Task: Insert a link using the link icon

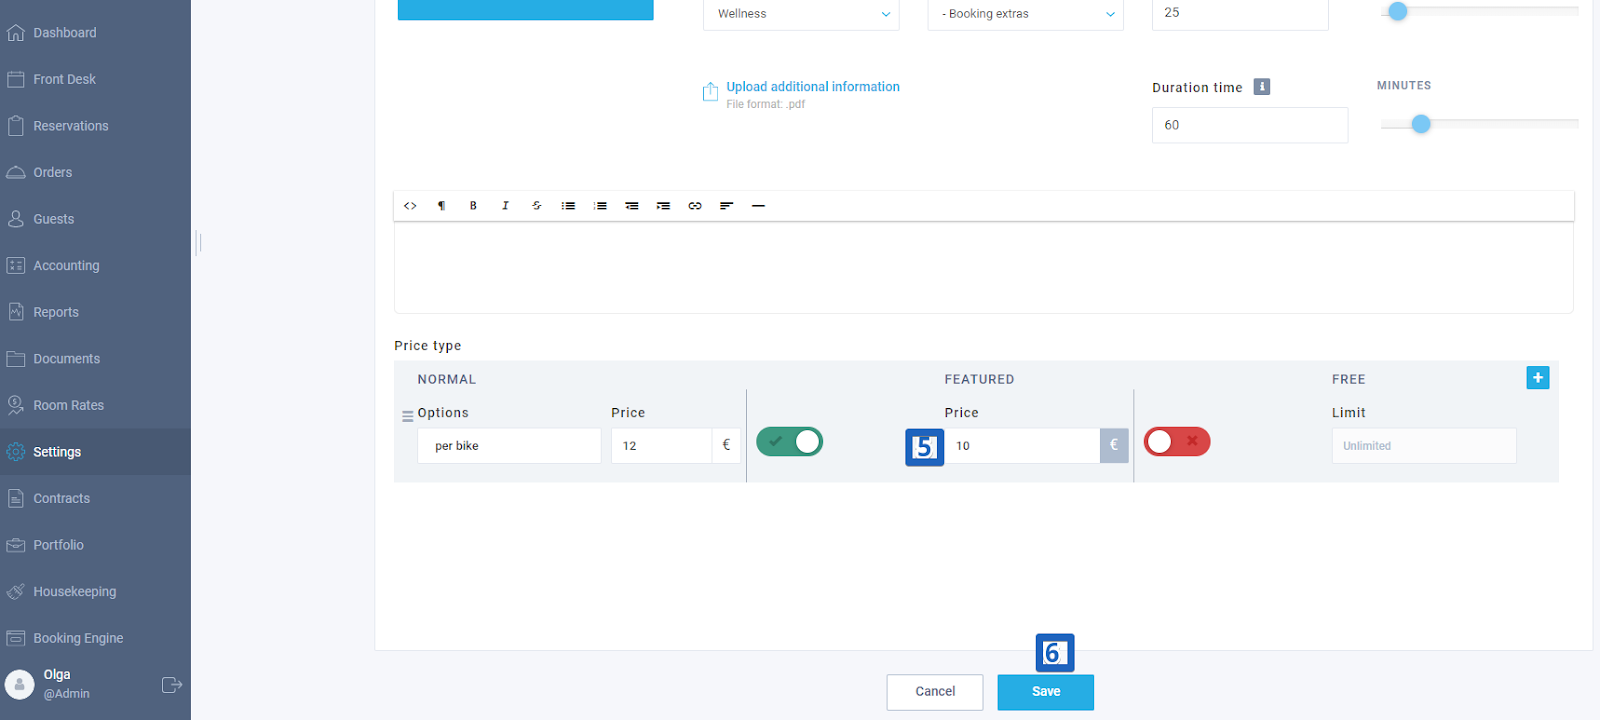Action: tap(695, 206)
